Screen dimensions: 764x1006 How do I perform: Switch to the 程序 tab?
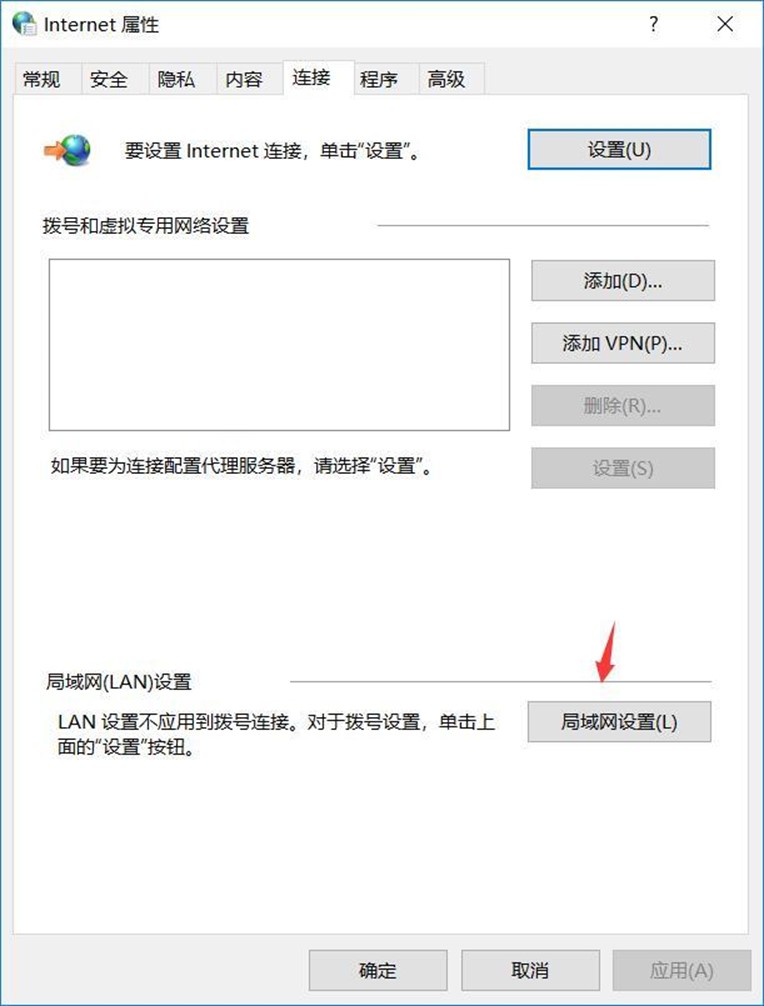(x=379, y=80)
